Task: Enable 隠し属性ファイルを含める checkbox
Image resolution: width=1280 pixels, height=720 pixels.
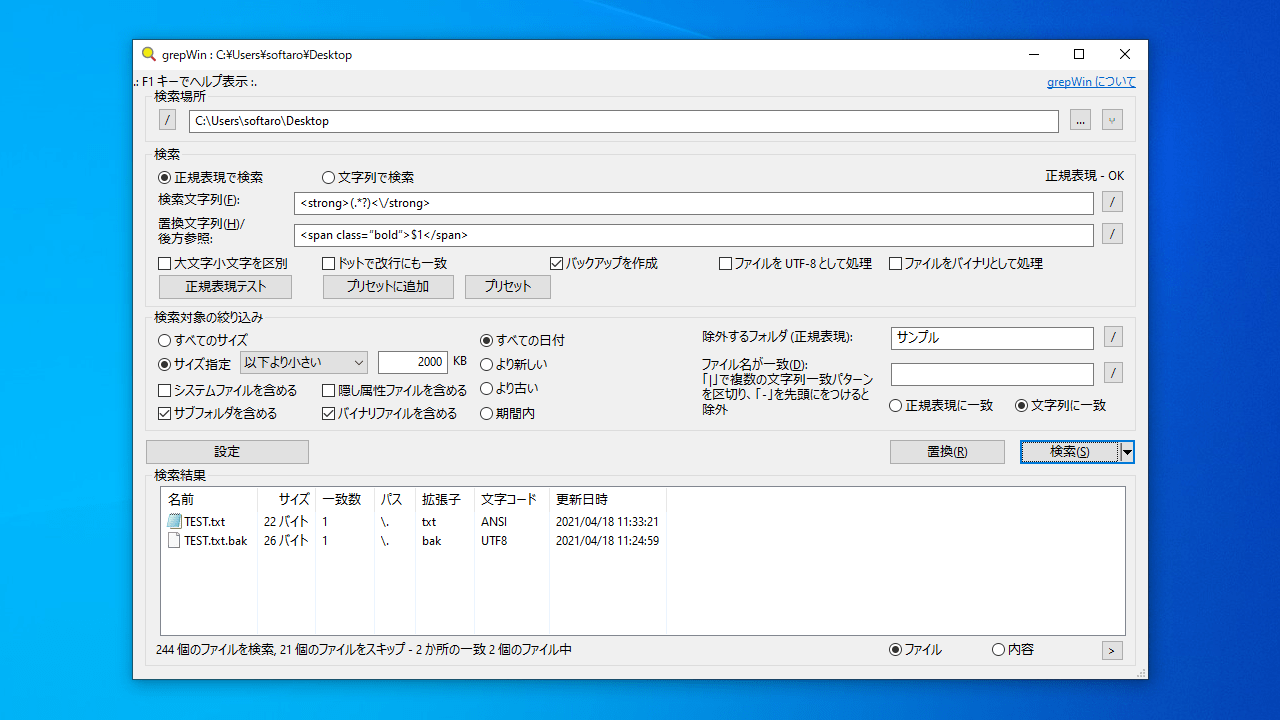Action: coord(395,391)
